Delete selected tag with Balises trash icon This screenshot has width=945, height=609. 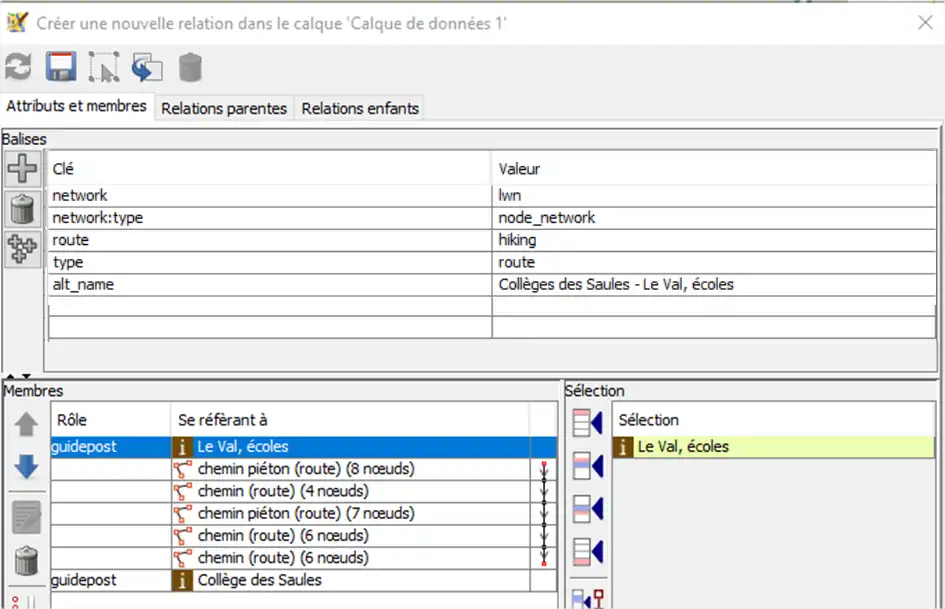click(x=22, y=209)
